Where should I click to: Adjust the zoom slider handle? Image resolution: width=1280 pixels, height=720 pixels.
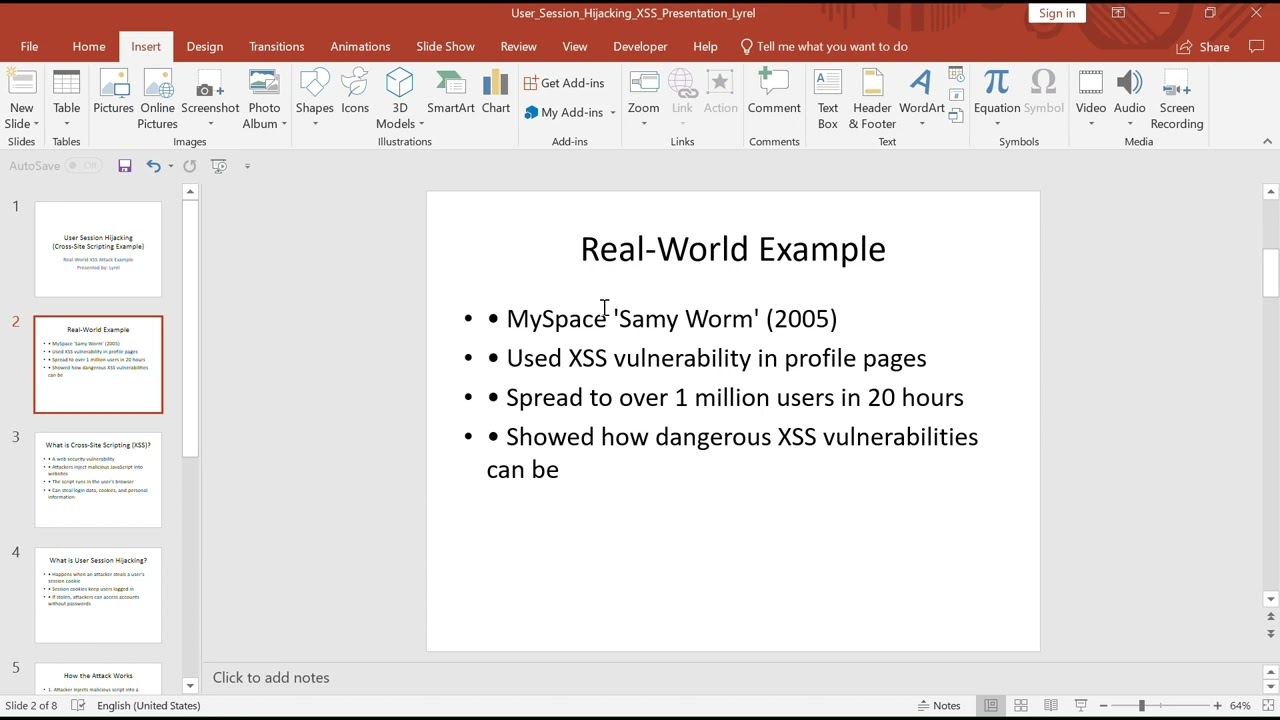pos(1141,706)
